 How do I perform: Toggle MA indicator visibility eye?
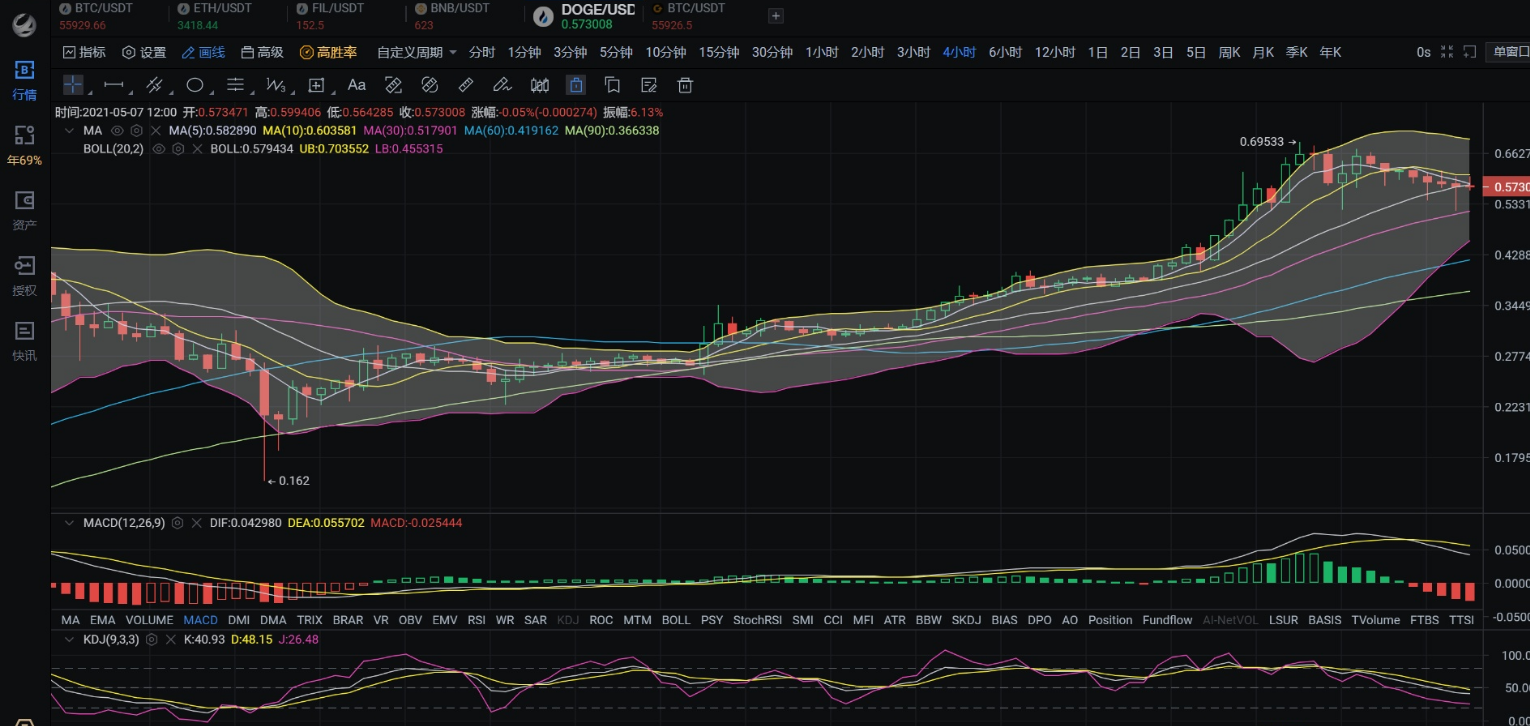click(117, 131)
